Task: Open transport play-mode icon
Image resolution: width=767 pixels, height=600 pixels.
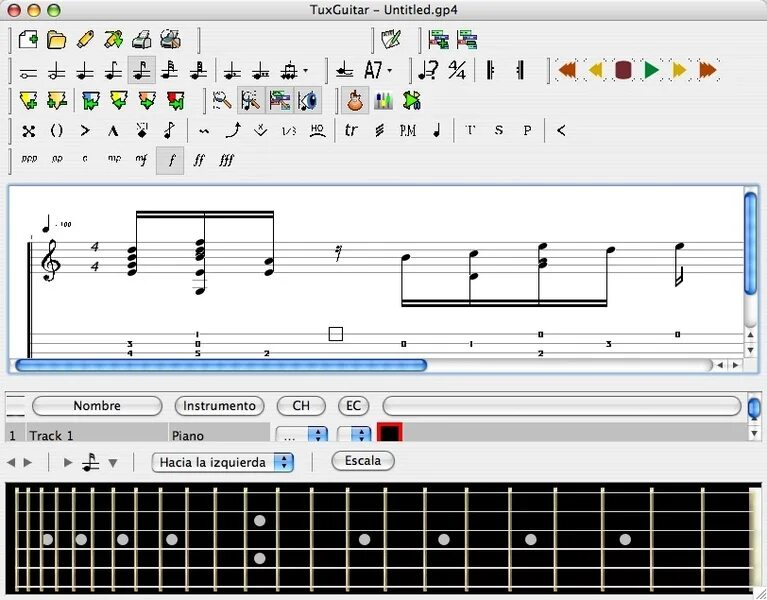Action: click(x=412, y=101)
